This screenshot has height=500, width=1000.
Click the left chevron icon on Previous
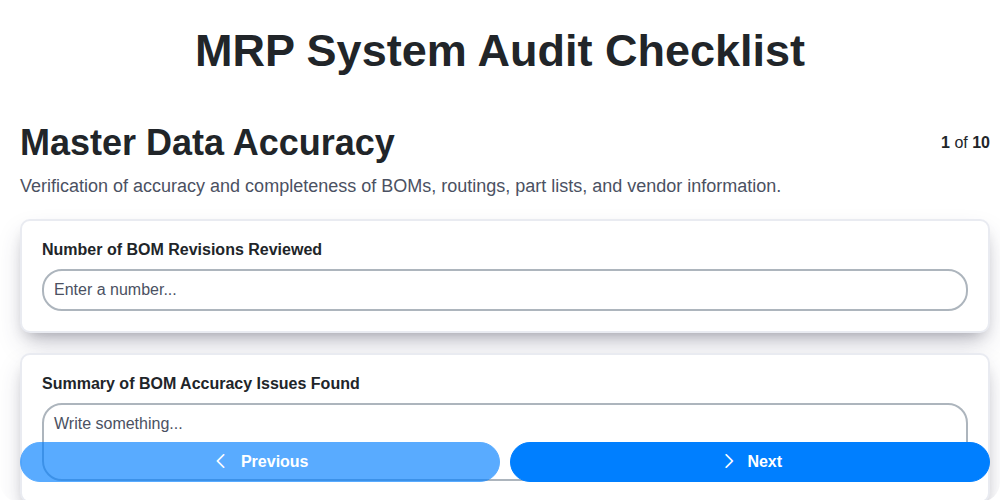click(221, 461)
